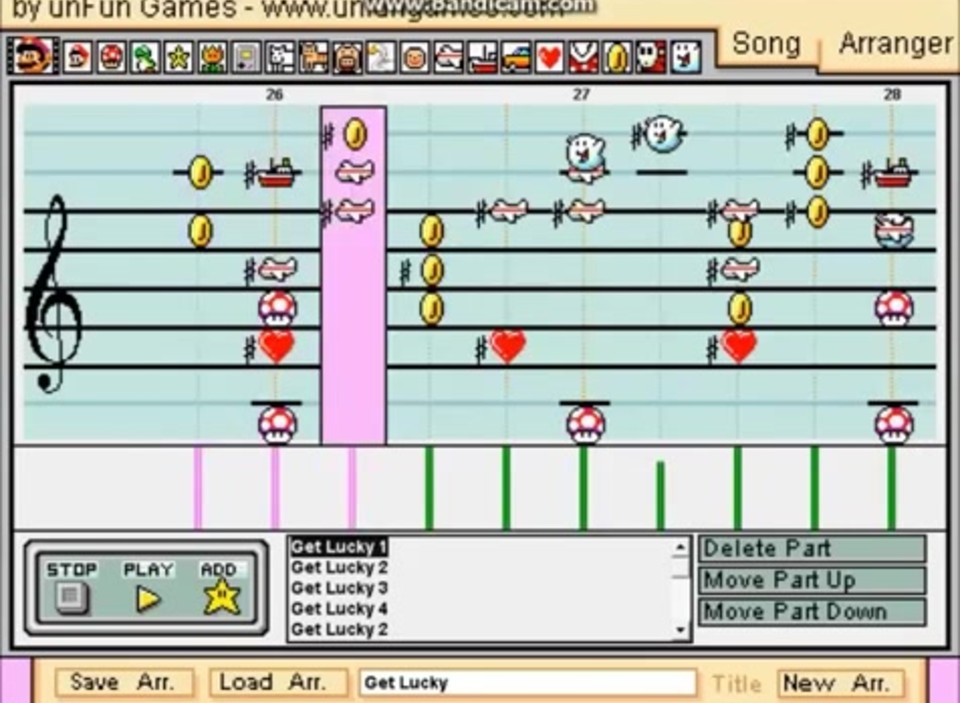Viewport: 960px width, 703px height.
Task: Adjust green volume bar under measure 27
Action: tap(583, 487)
